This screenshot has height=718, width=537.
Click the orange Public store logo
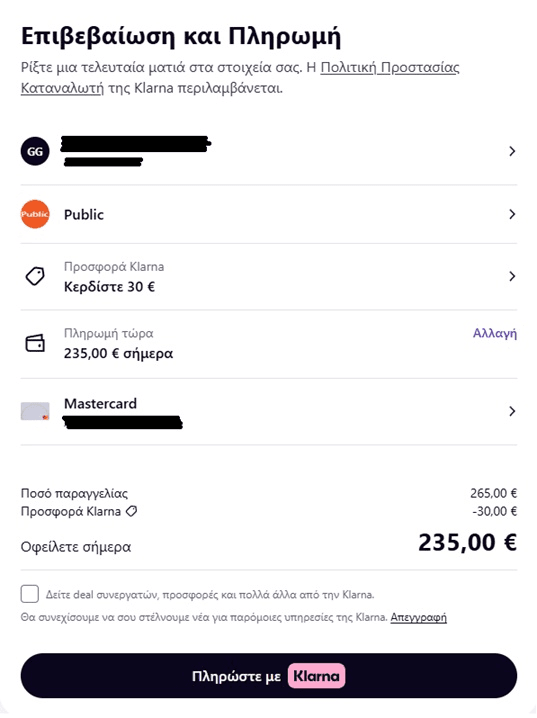[35, 214]
